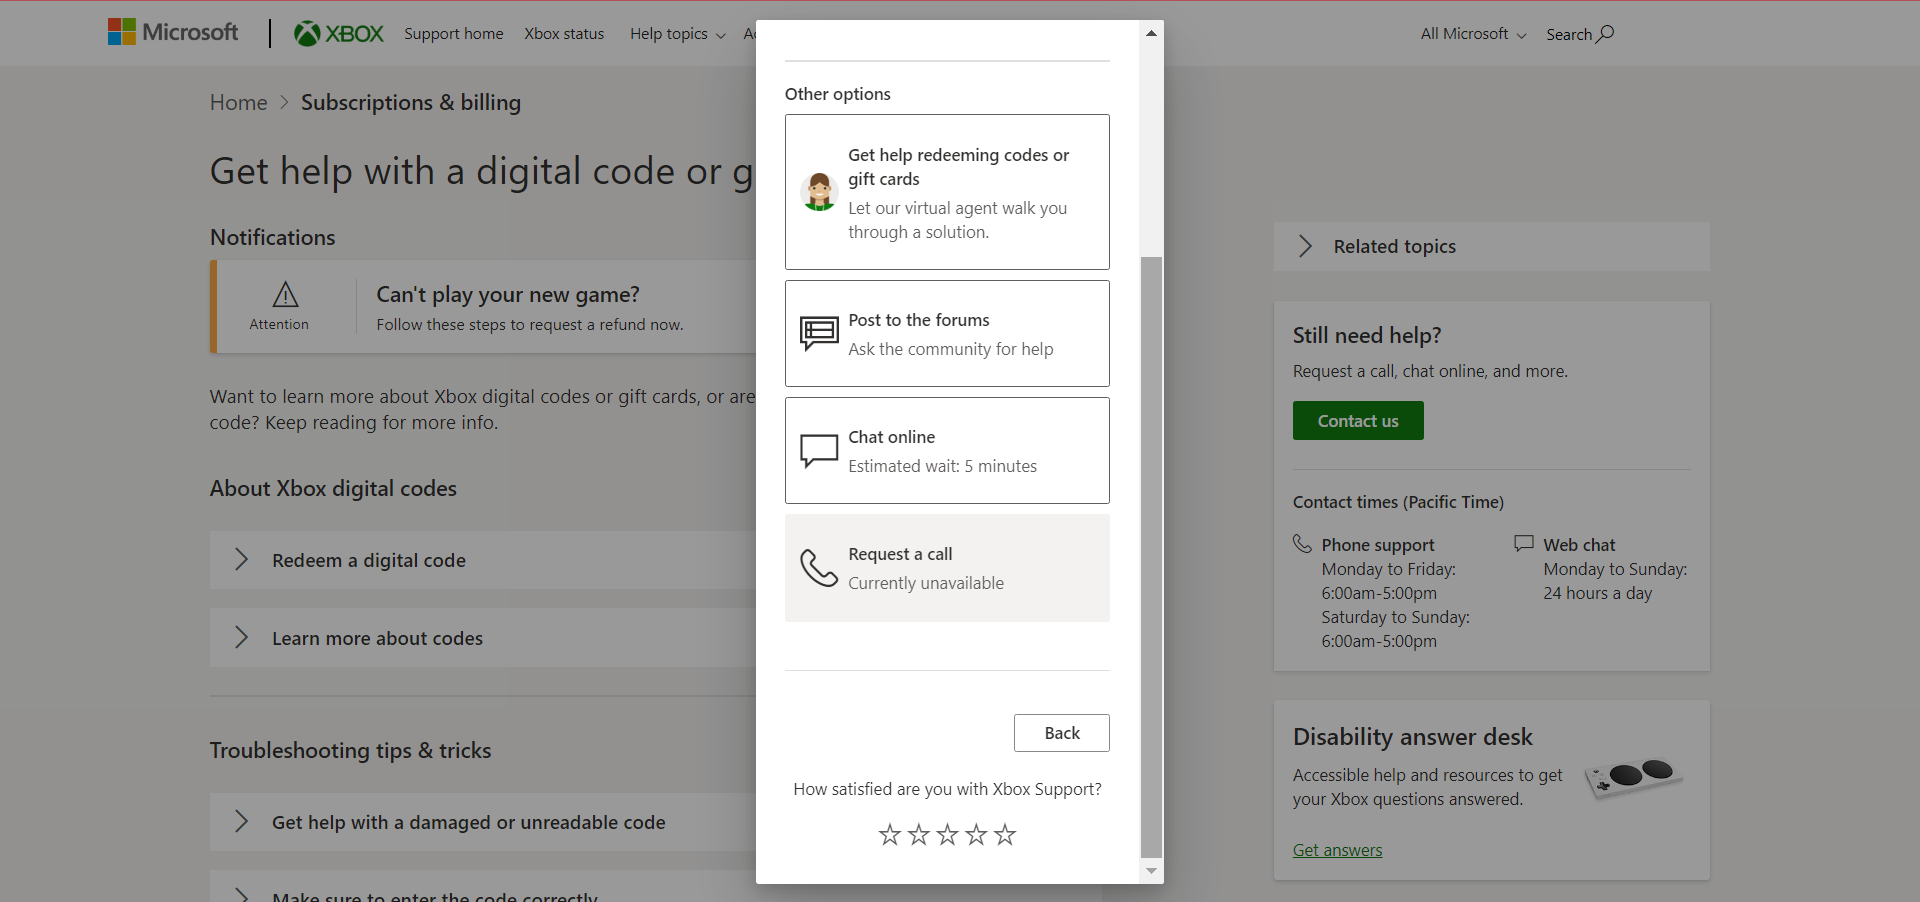This screenshot has width=1920, height=902.
Task: Click 'How satisfied are you' question text
Action: (947, 789)
